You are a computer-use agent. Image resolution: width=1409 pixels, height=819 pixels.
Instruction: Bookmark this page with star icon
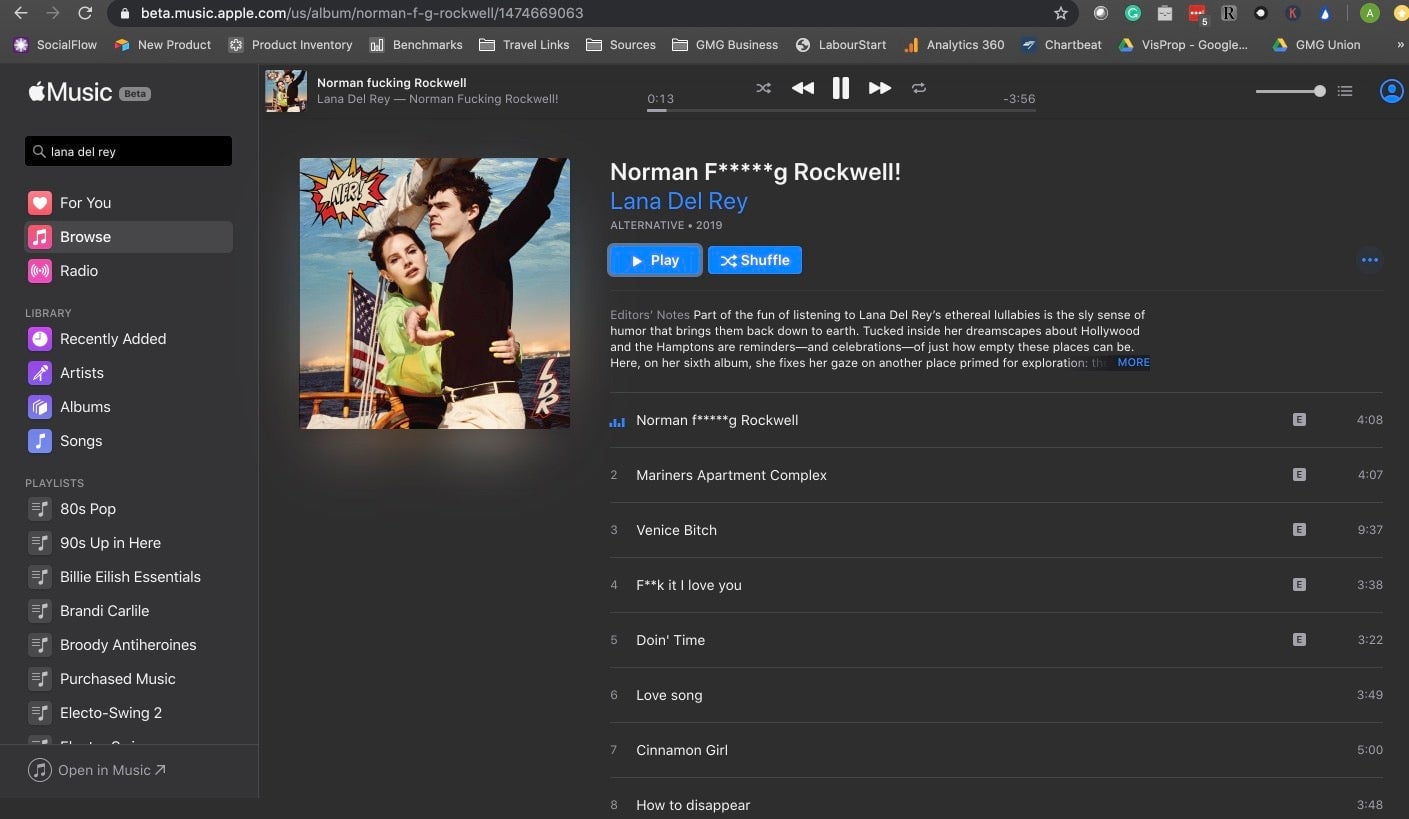(1061, 14)
